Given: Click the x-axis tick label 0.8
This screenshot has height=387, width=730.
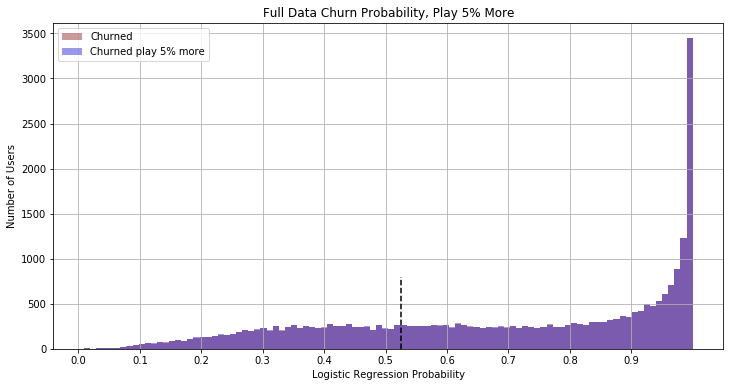Looking at the screenshot, I should tap(570, 360).
